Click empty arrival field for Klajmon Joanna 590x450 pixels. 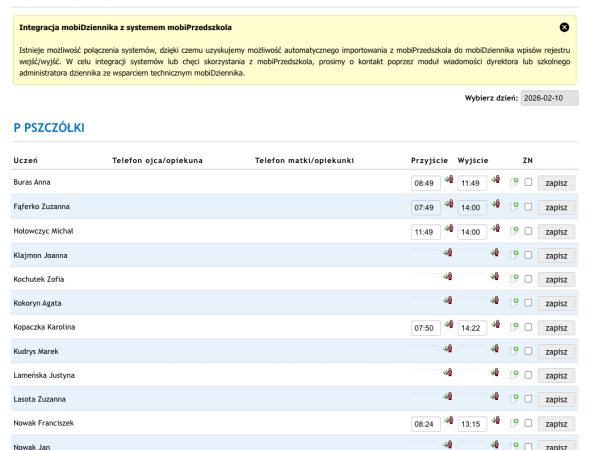[425, 253]
